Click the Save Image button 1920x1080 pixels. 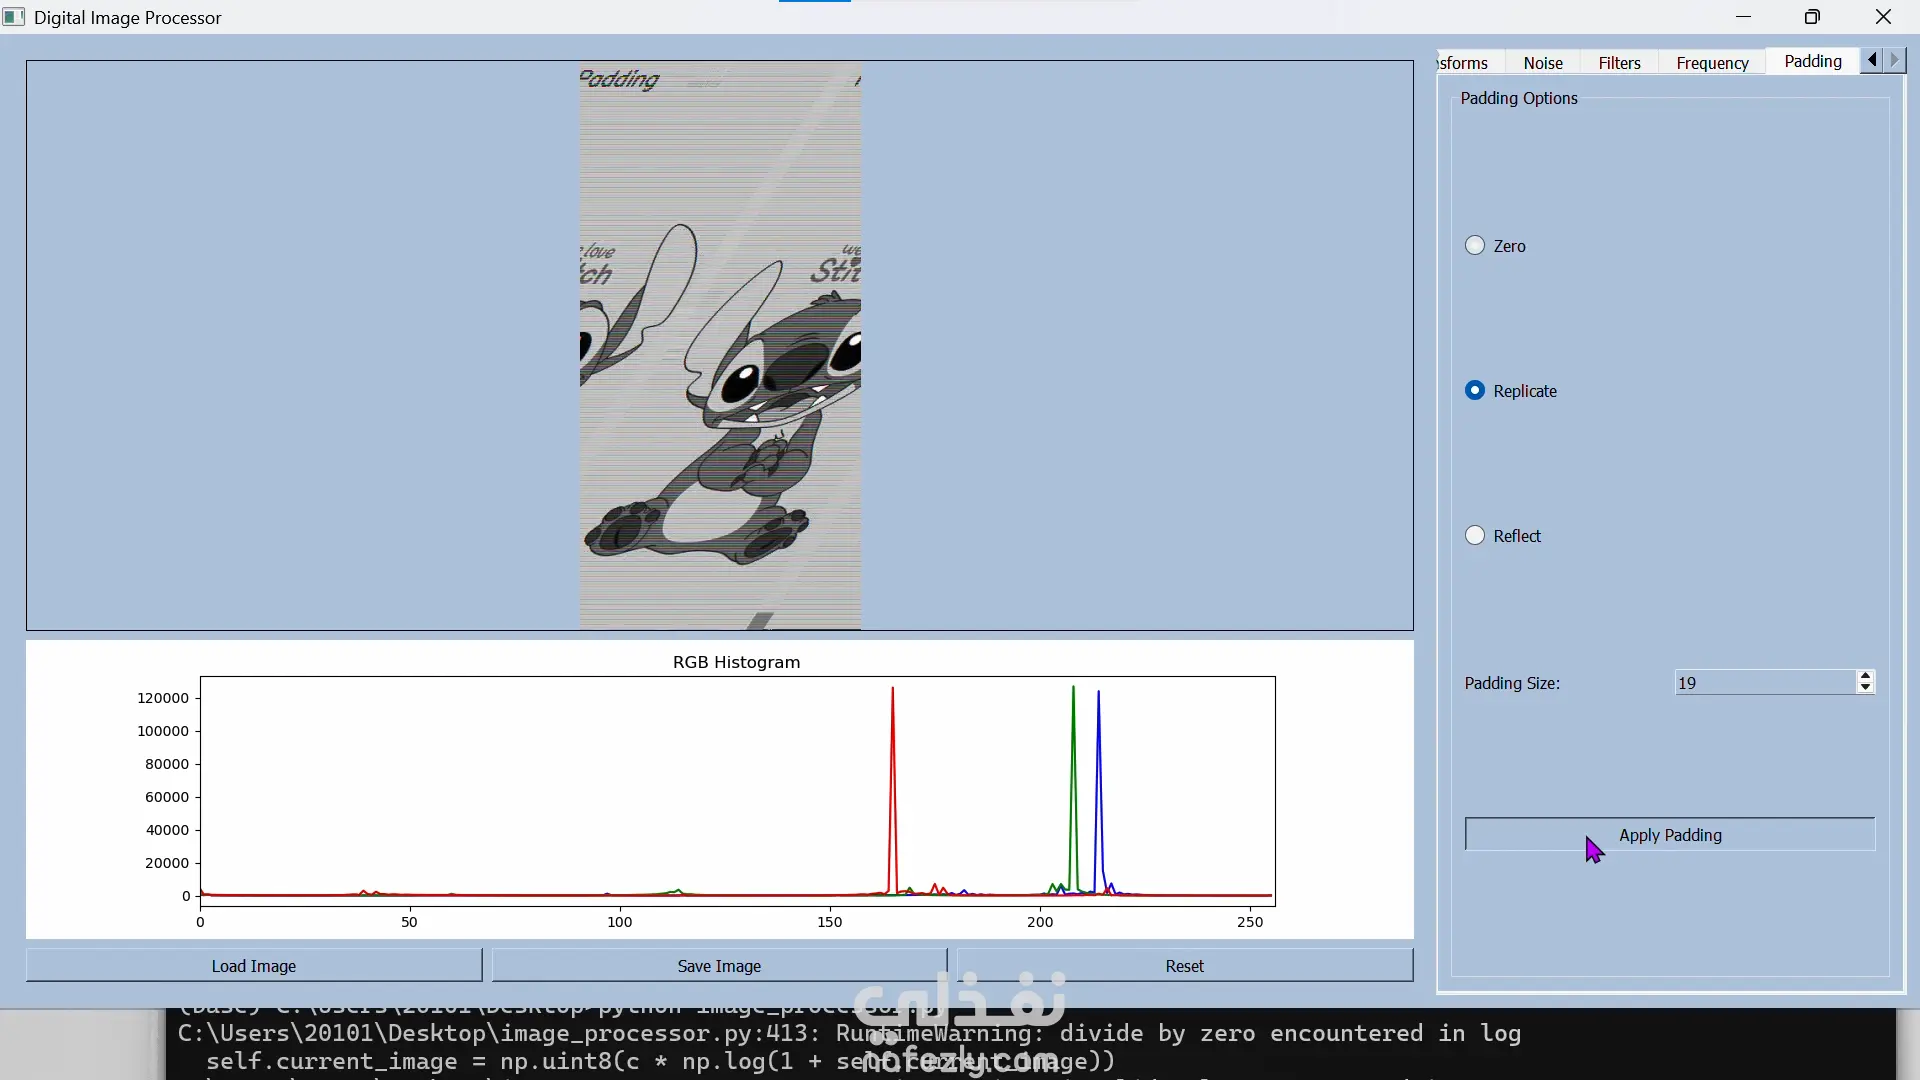[719, 966]
